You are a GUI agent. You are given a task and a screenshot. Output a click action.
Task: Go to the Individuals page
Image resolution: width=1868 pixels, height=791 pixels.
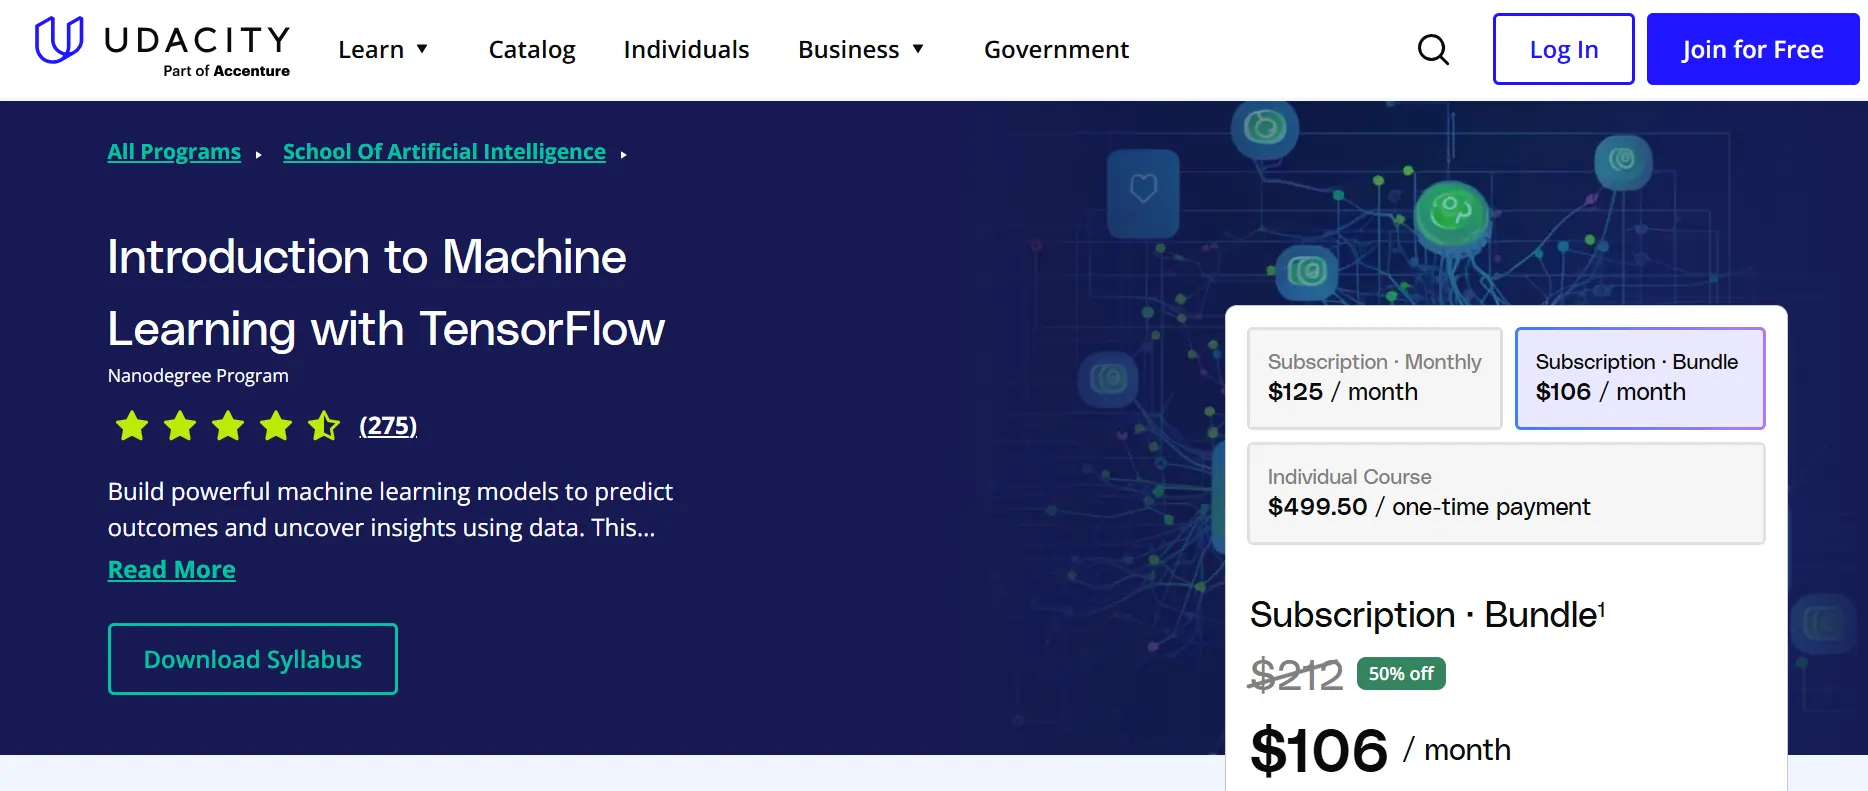686,49
